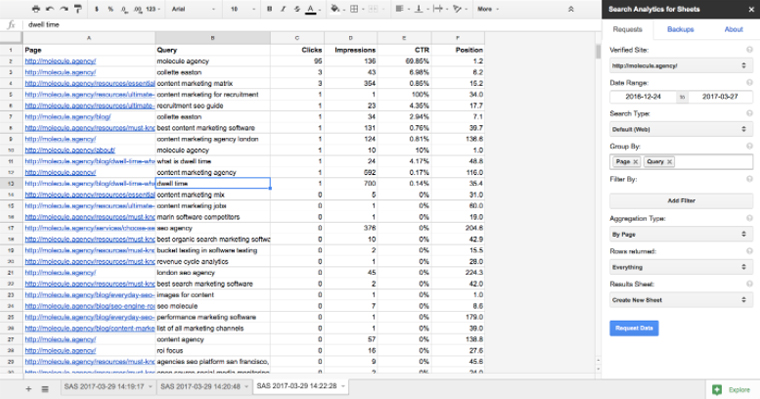
Task: Open the font size 10 dropdown
Action: point(242,9)
